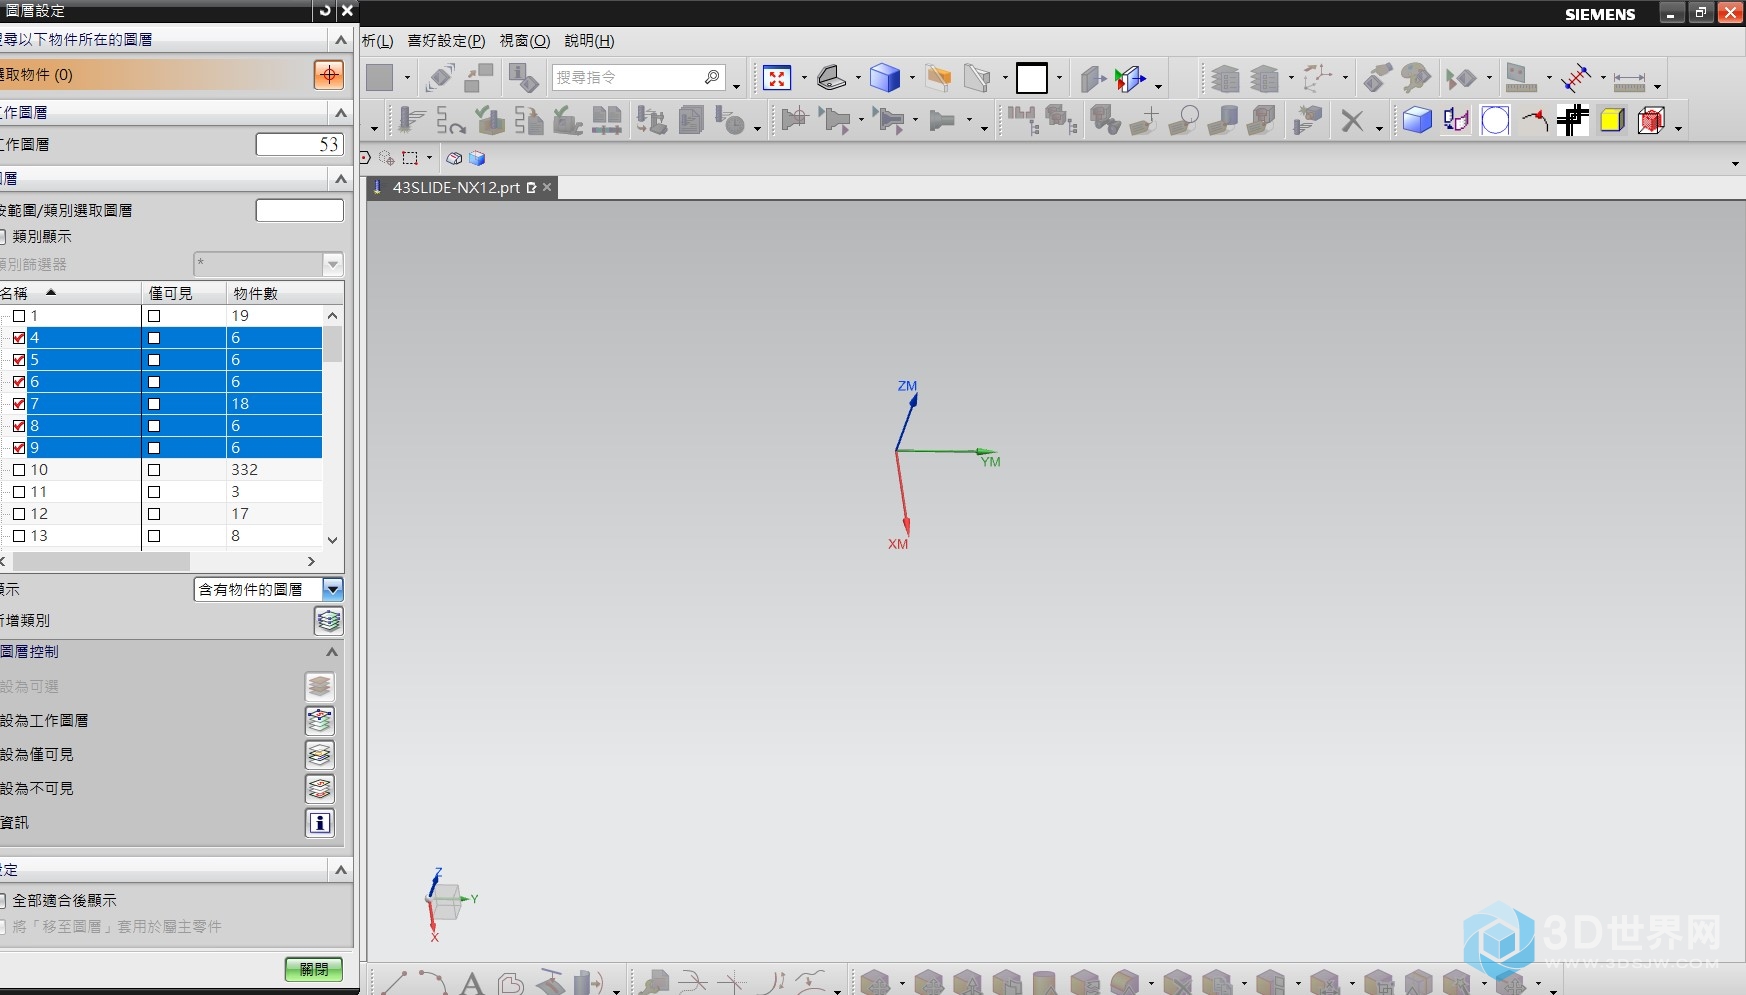Image resolution: width=1746 pixels, height=995 pixels.
Task: Open the Show layers-with-objects dropdown
Action: pos(333,589)
